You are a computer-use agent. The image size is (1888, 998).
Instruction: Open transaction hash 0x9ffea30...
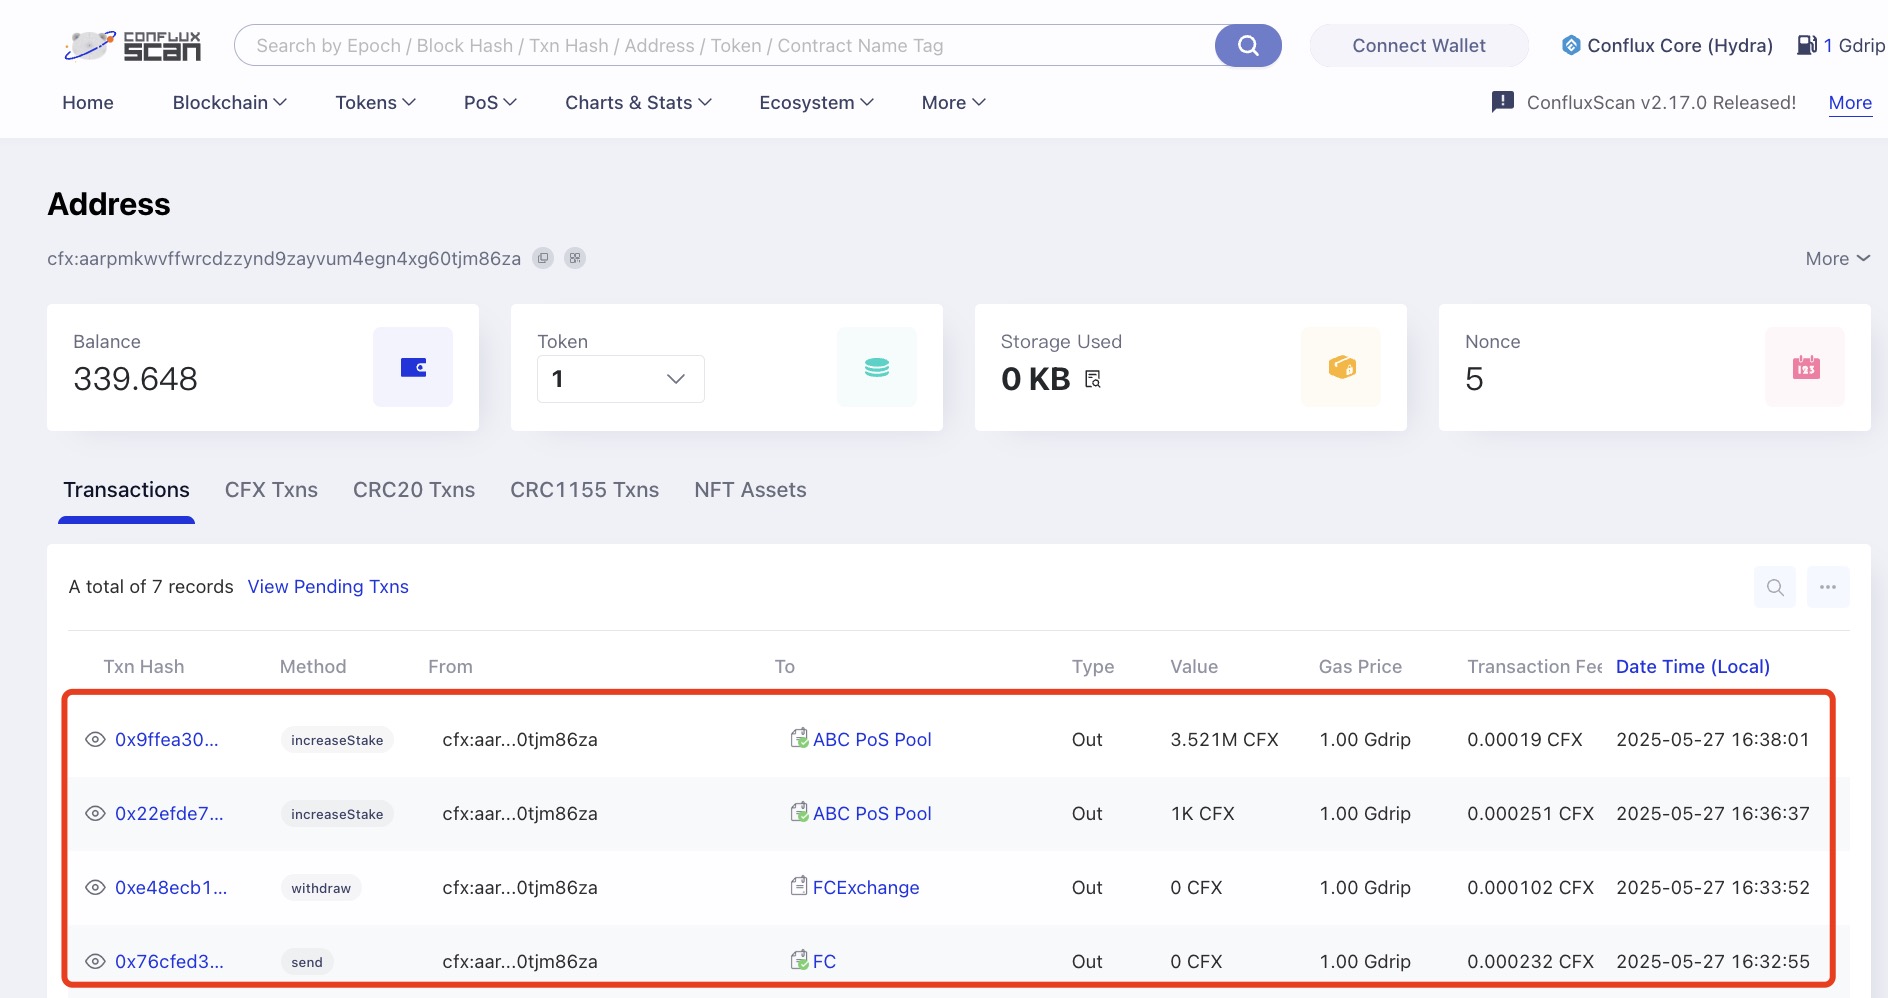click(x=167, y=739)
